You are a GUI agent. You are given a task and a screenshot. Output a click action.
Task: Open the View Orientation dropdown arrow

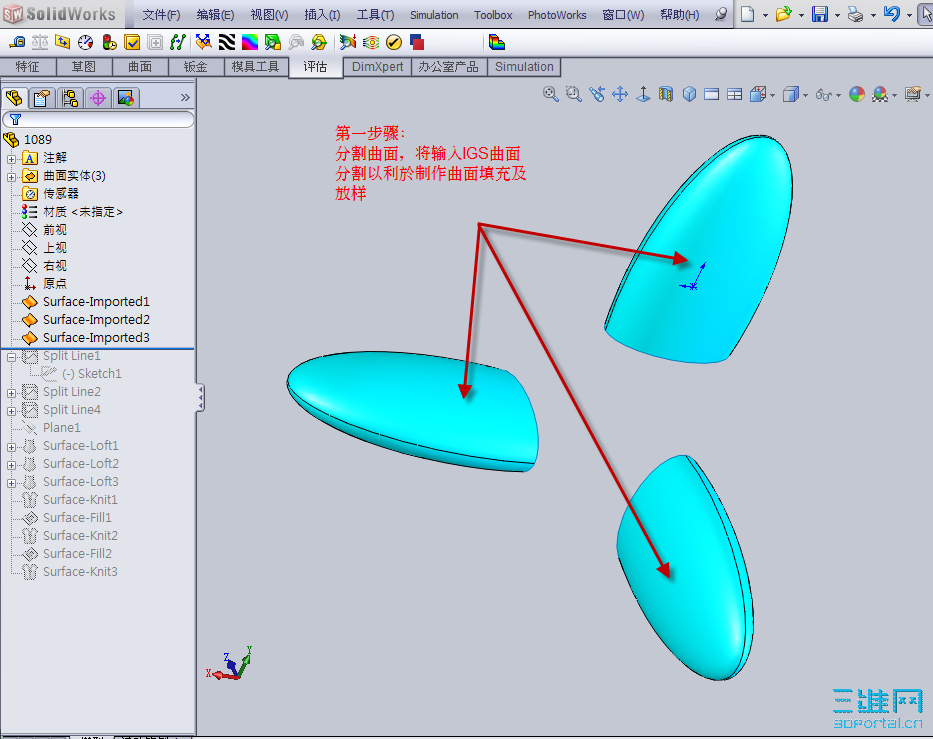[x=772, y=95]
